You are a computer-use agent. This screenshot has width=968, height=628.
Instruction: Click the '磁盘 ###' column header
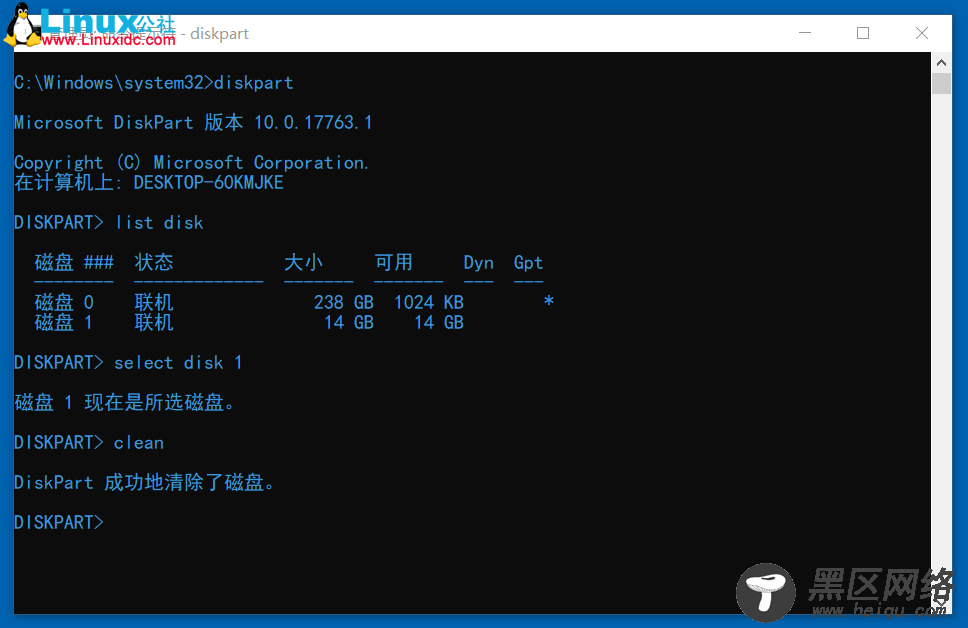tap(74, 262)
